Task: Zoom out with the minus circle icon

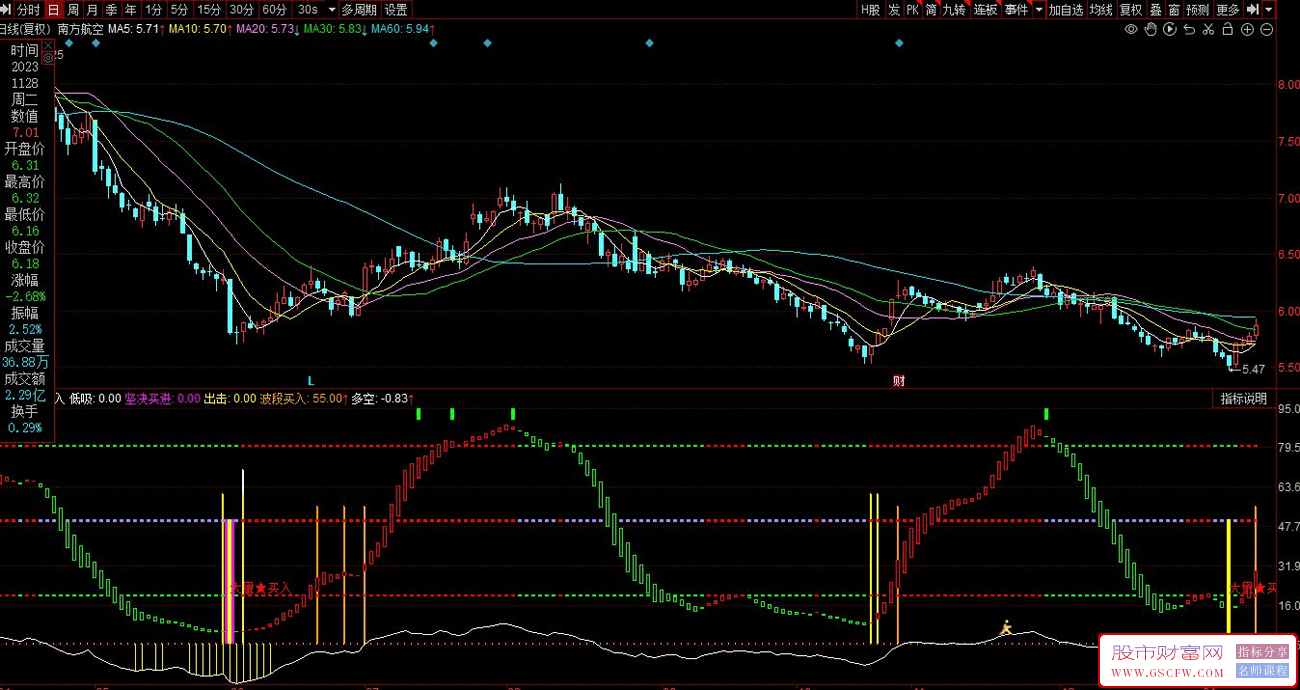Action: [x=1267, y=29]
